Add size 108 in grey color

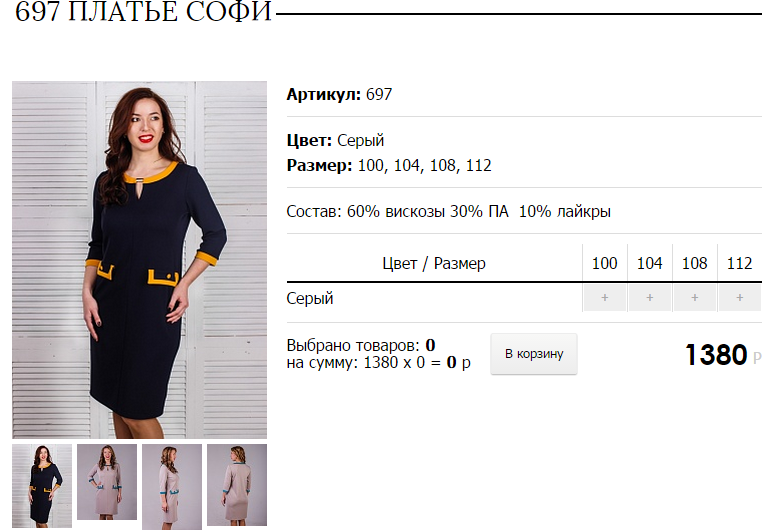point(694,298)
